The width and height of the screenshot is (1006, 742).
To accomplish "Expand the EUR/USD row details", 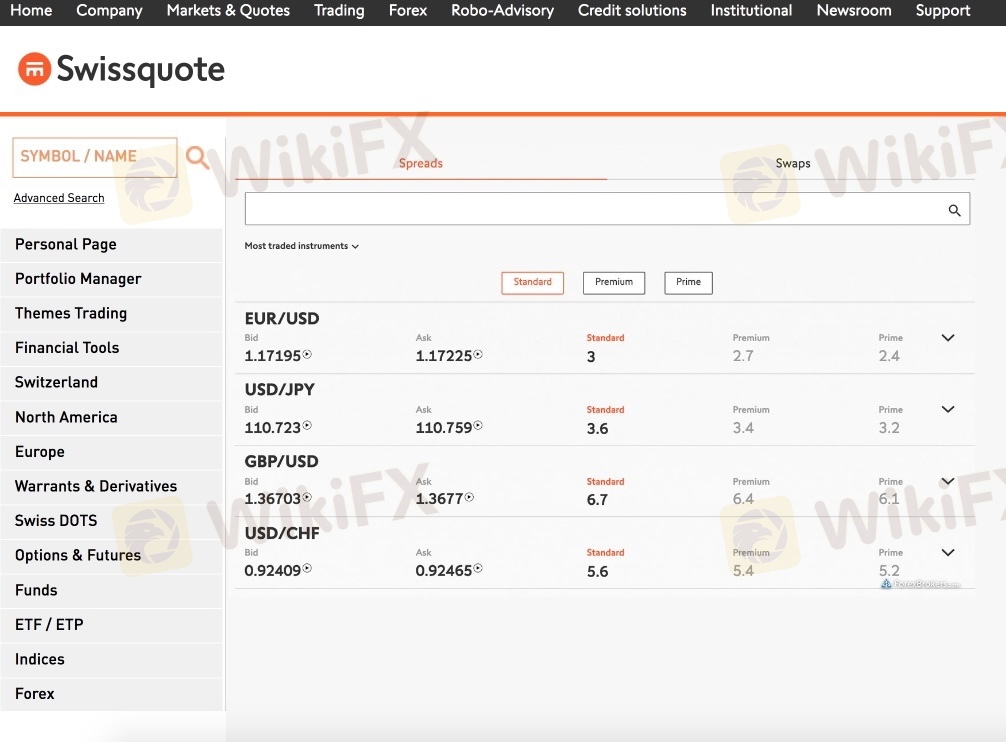I will tap(948, 338).
